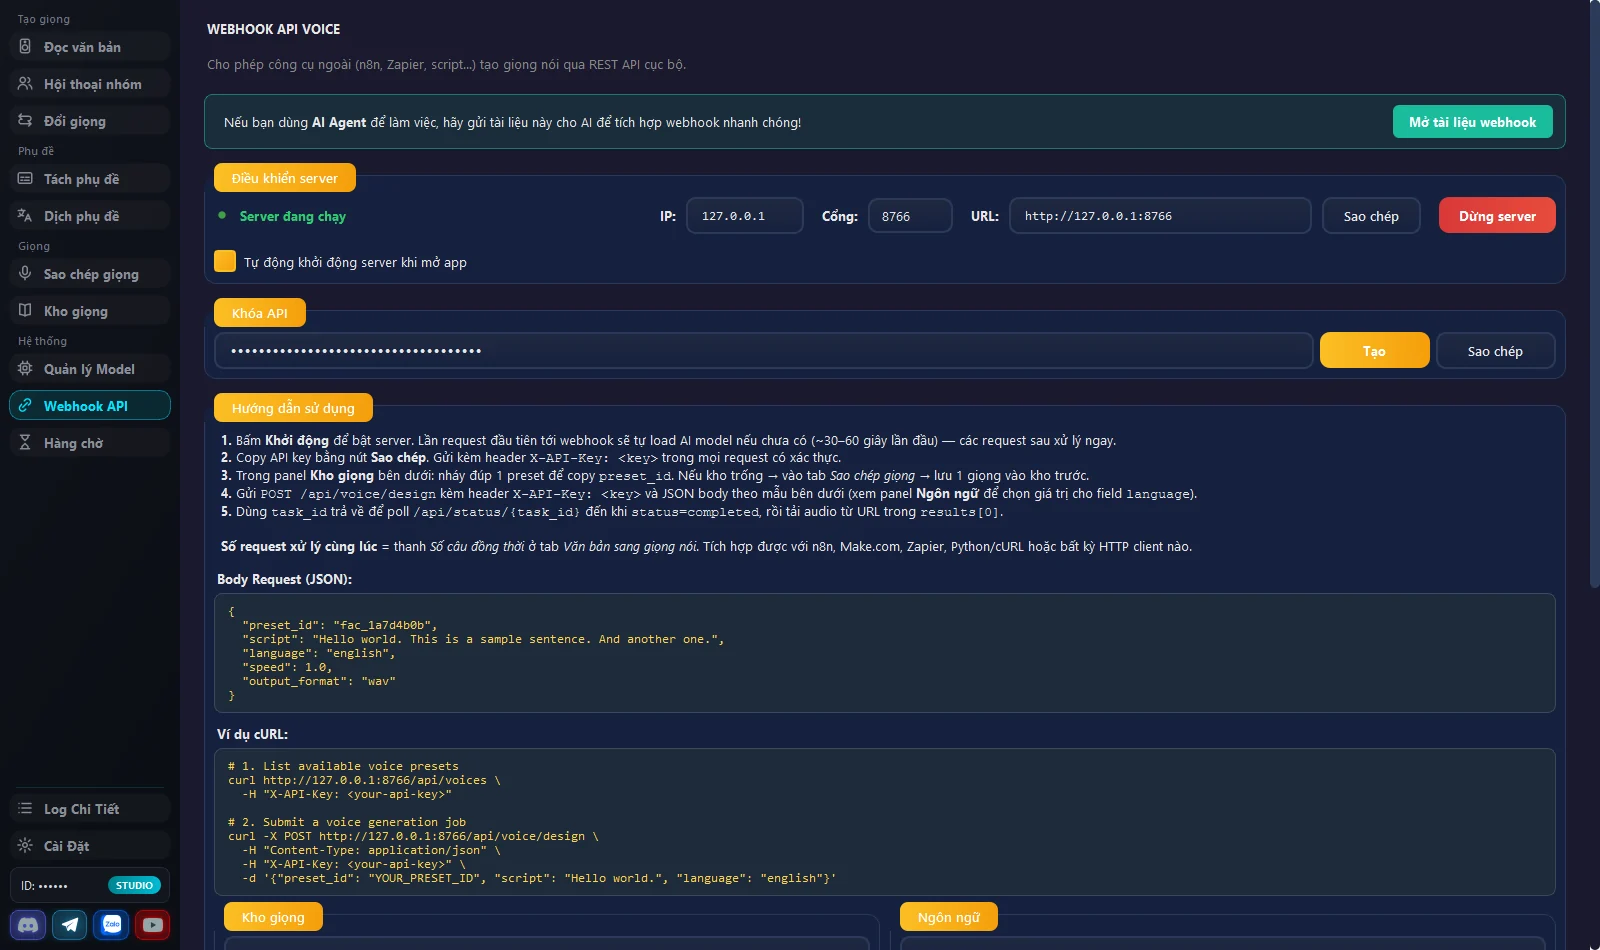Click the masked ID value in sidebar
Viewport: 1600px width, 950px height.
[53, 886]
